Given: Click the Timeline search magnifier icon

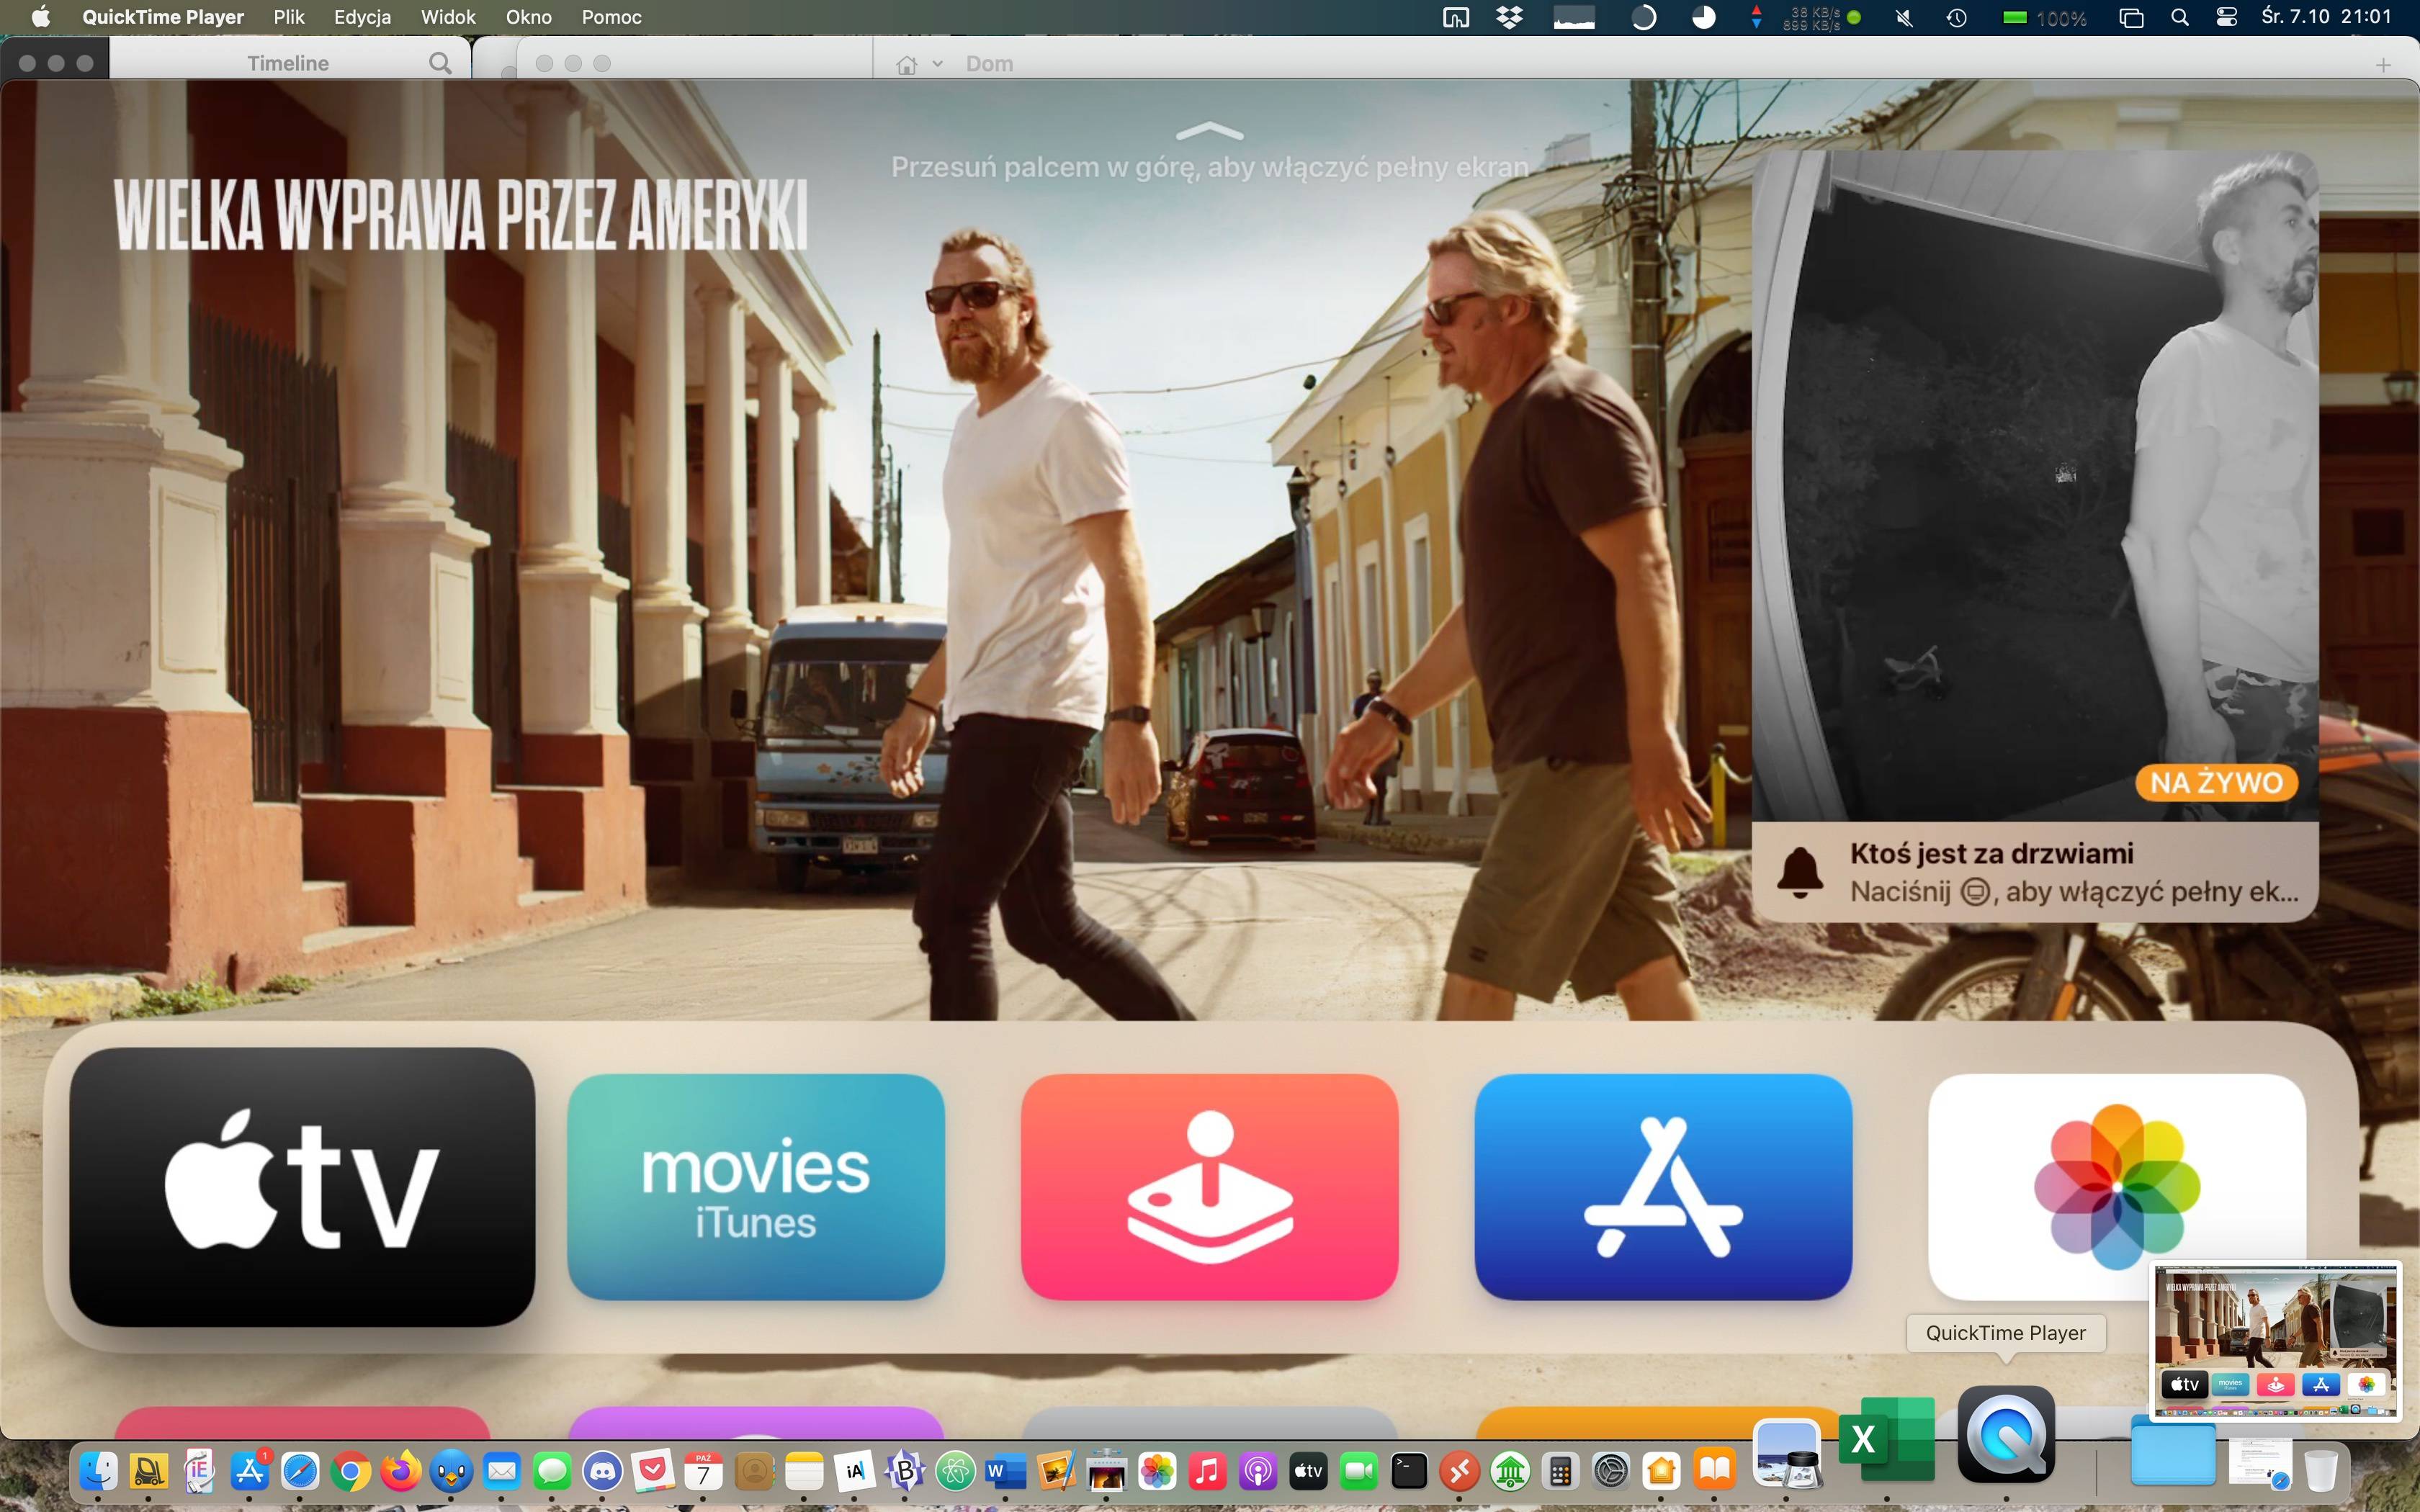Looking at the screenshot, I should click(x=440, y=63).
